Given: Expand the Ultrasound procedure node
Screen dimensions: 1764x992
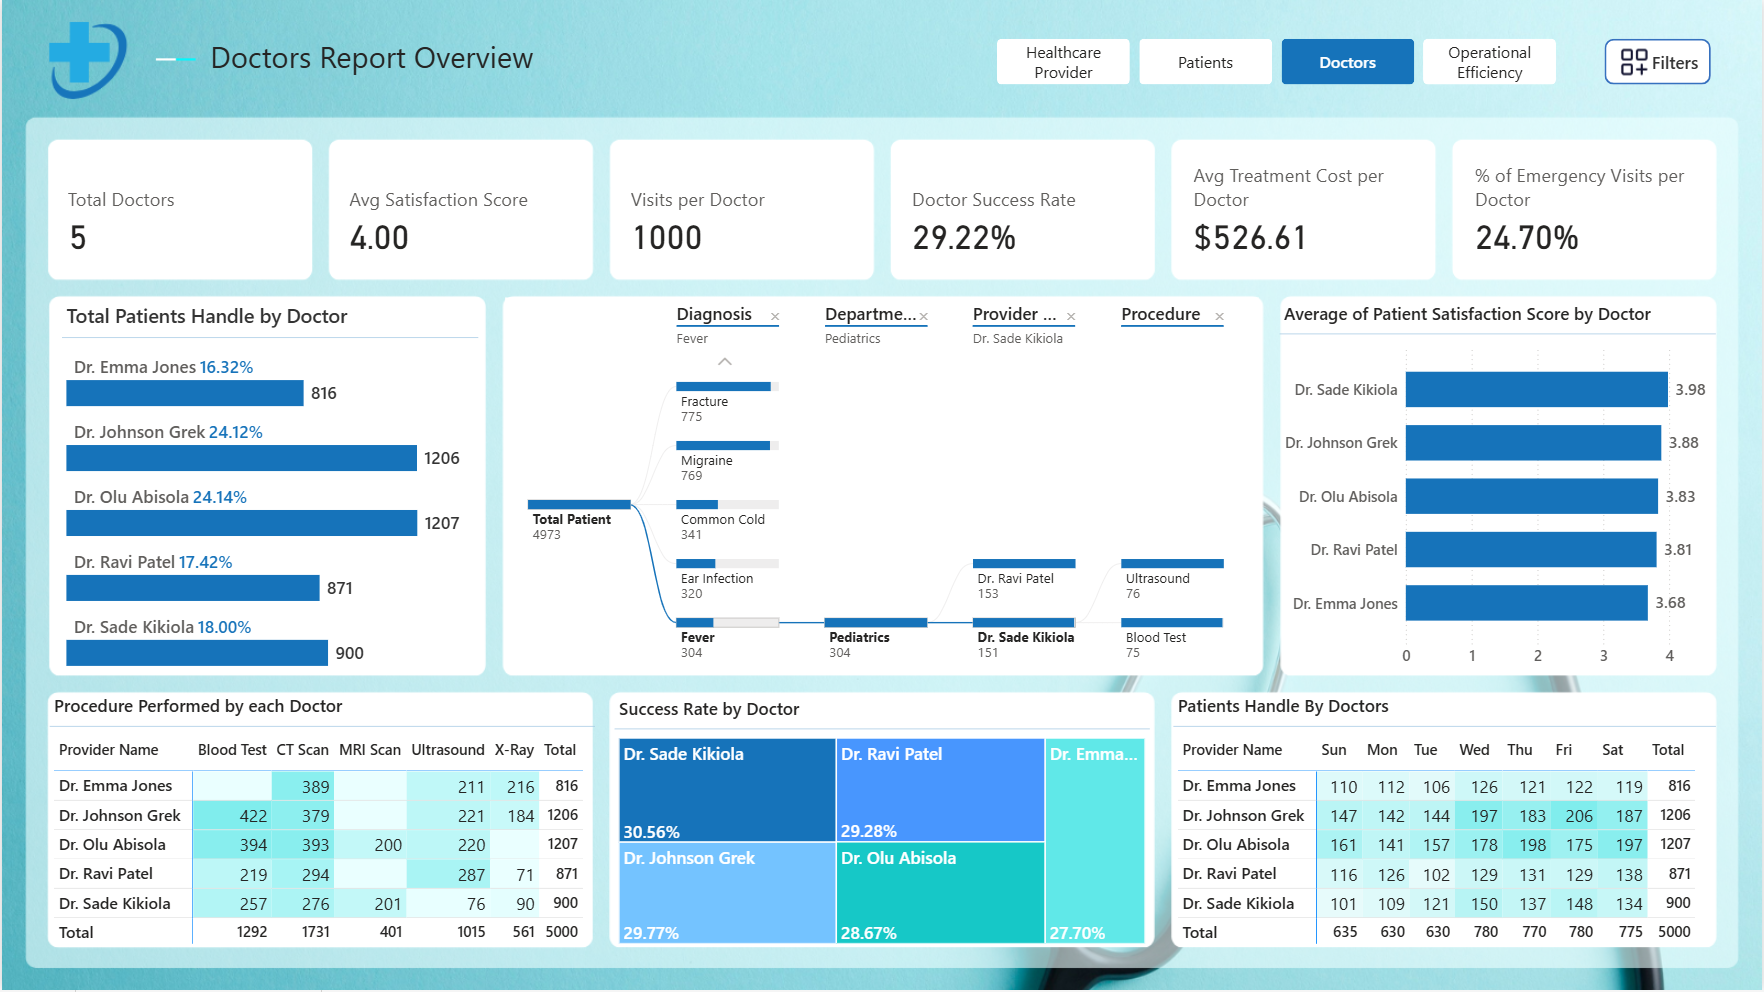Looking at the screenshot, I should point(1173,579).
